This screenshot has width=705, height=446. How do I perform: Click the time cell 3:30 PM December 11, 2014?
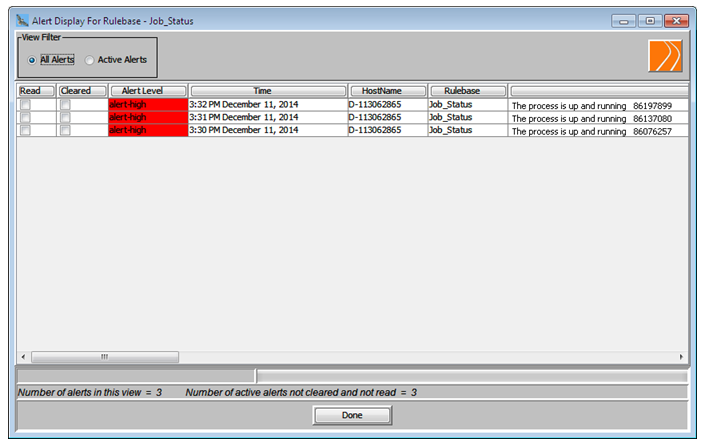pos(268,130)
